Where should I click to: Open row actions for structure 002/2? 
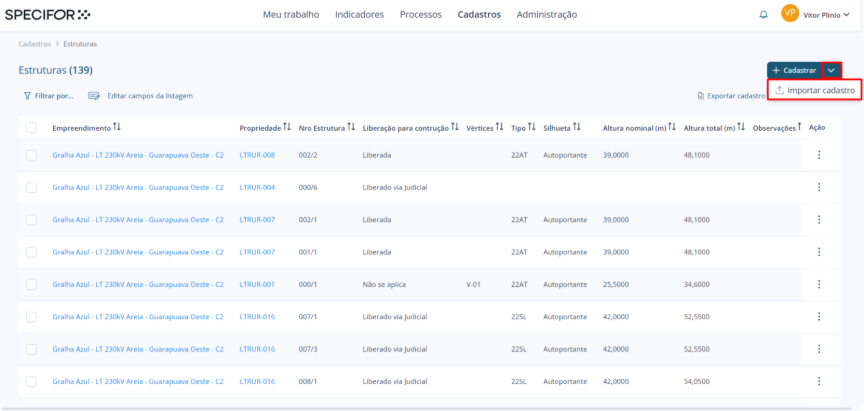point(819,155)
